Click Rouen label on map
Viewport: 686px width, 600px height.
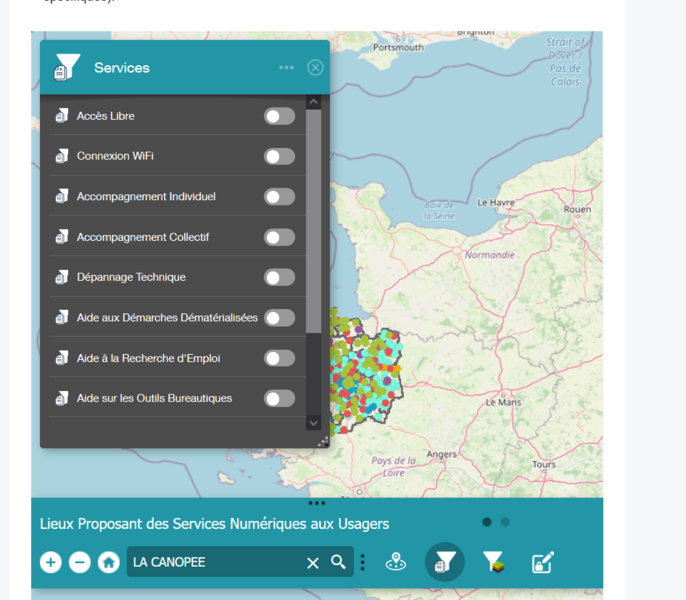577,209
